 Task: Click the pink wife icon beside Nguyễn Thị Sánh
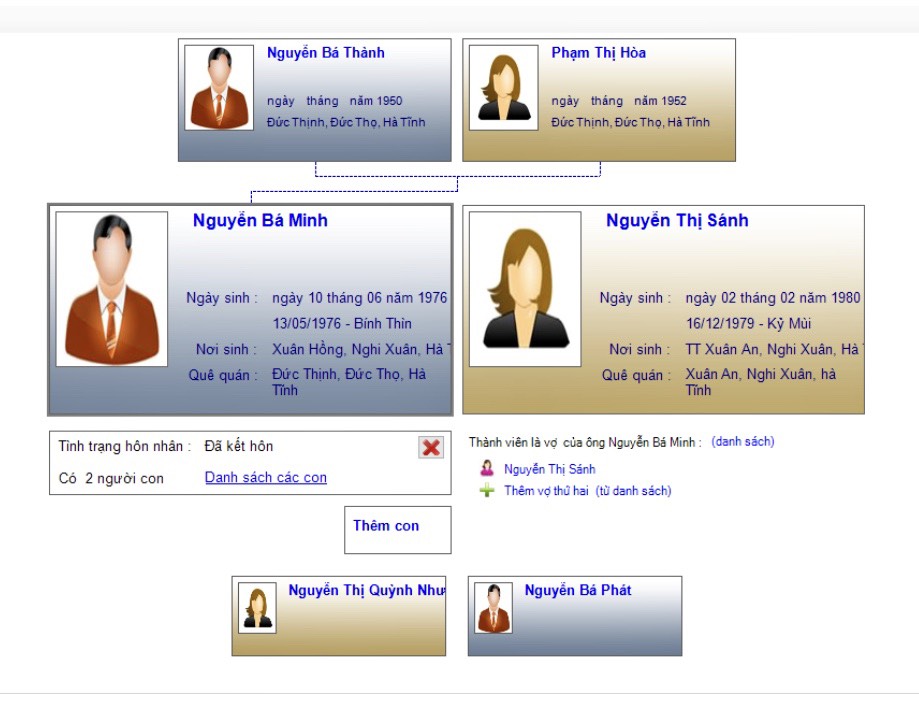[487, 468]
